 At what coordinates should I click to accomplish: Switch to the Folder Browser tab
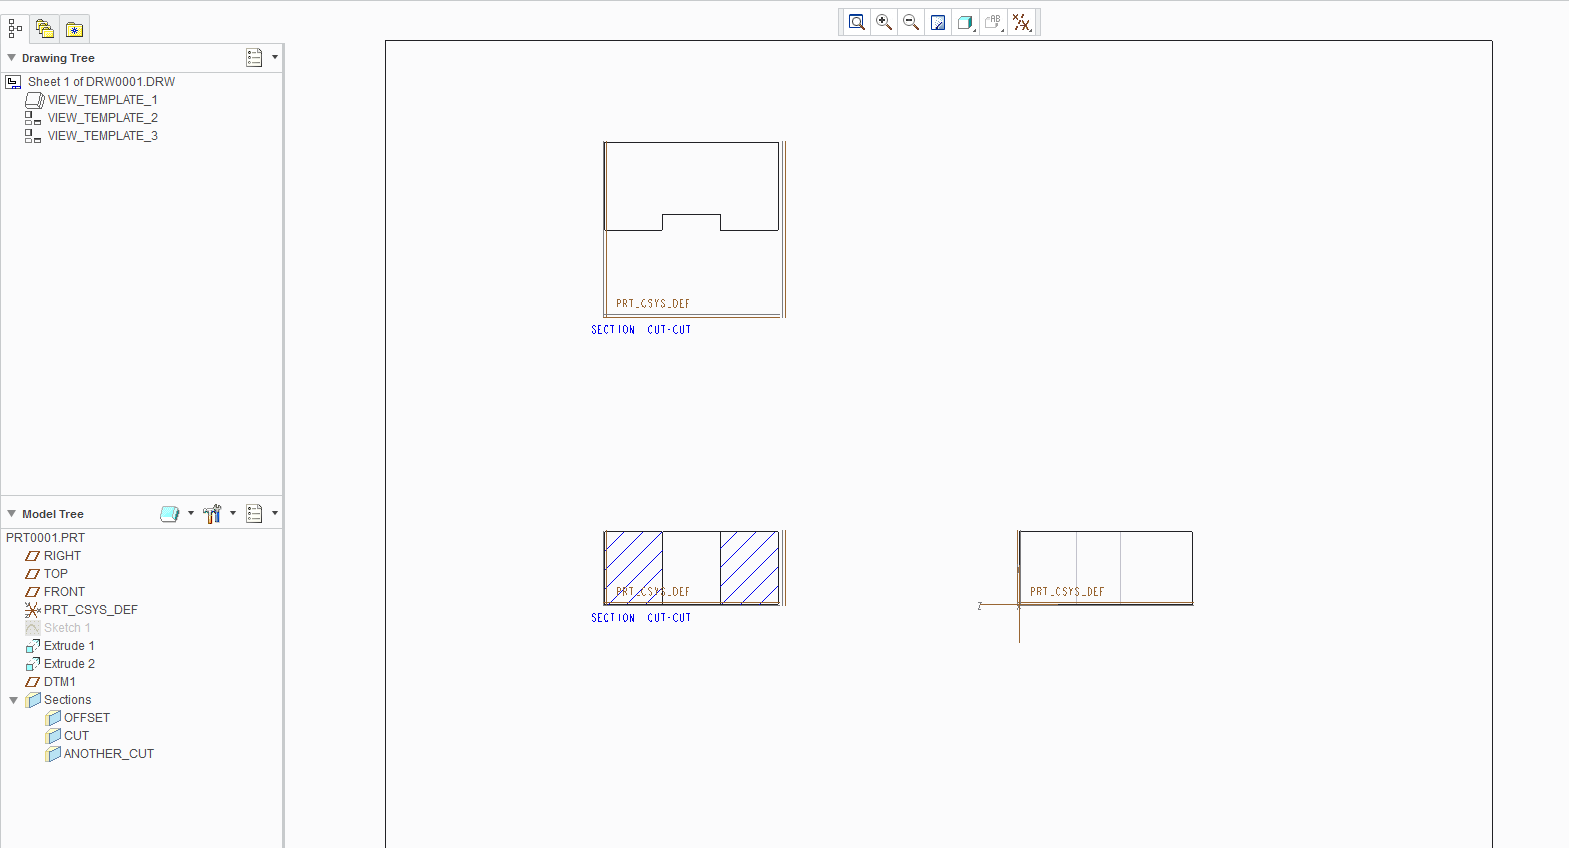coord(44,29)
